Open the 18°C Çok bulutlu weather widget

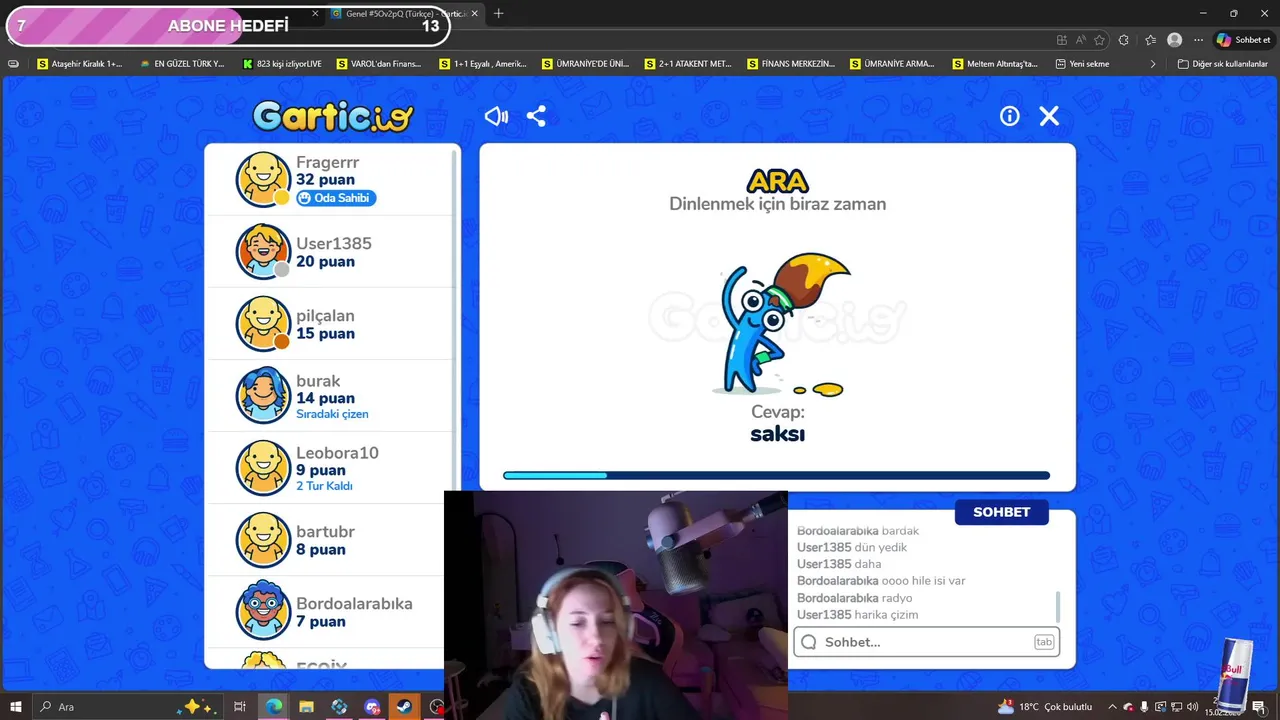(x=1044, y=707)
